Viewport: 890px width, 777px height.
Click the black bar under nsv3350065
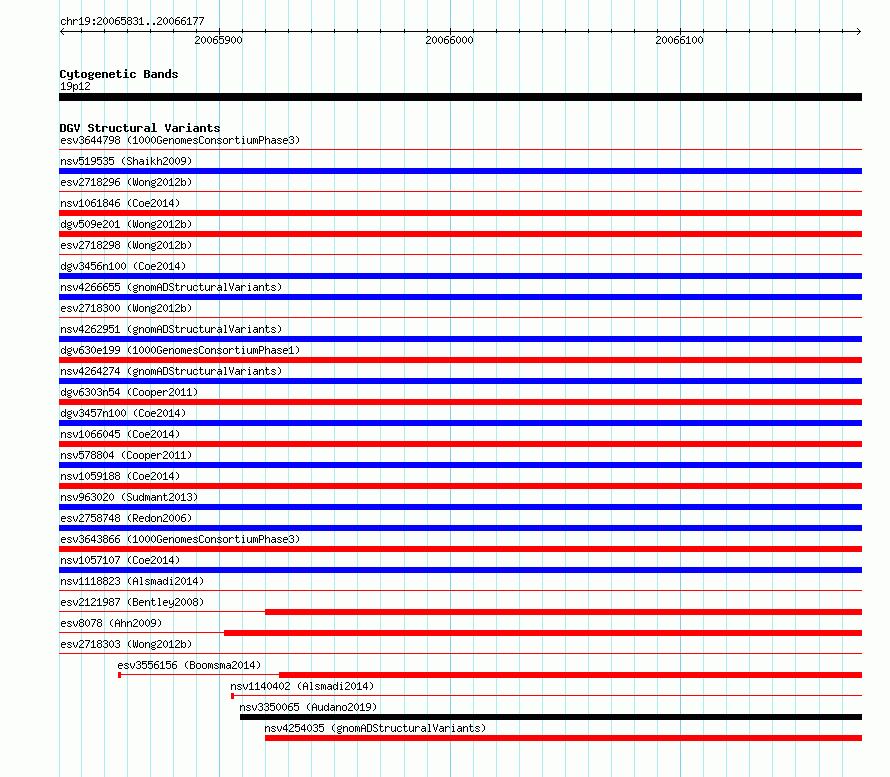[551, 717]
